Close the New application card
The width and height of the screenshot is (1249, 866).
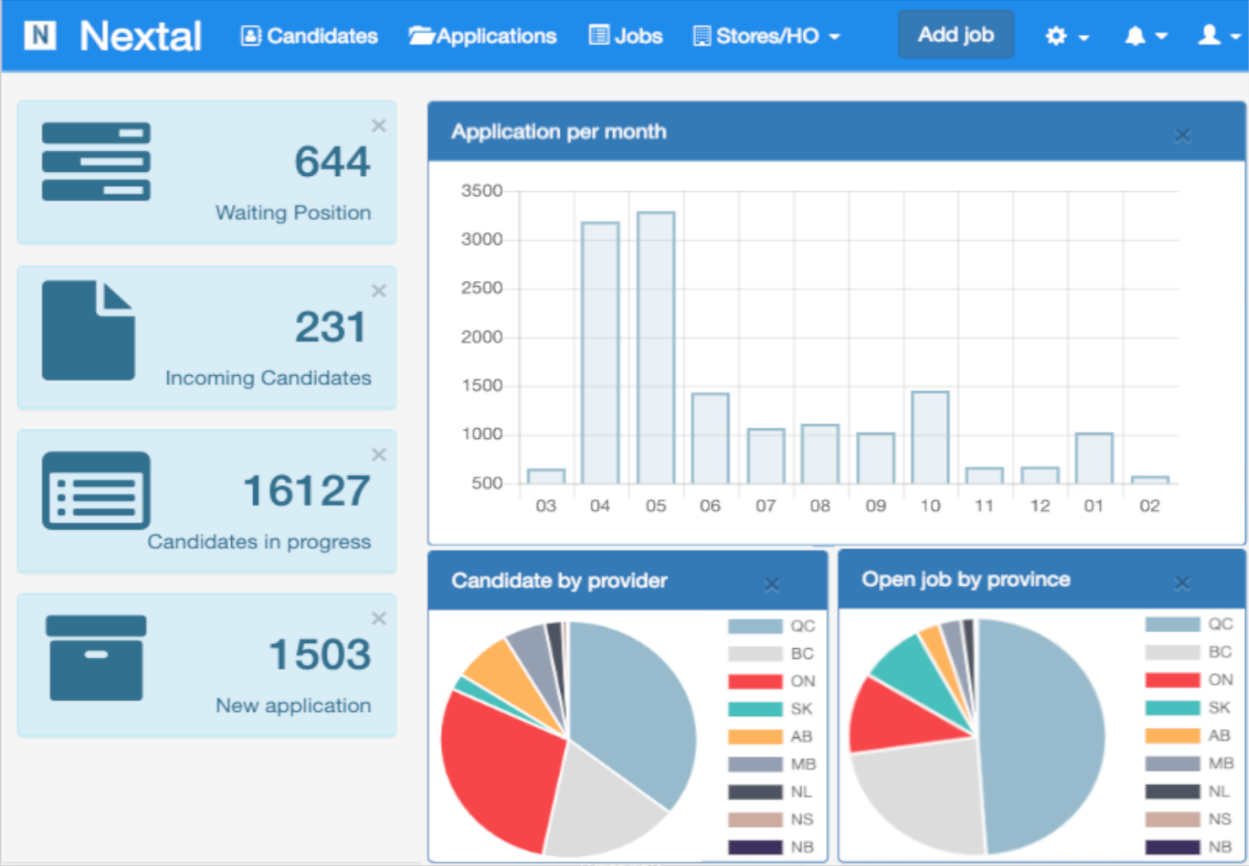coord(379,618)
